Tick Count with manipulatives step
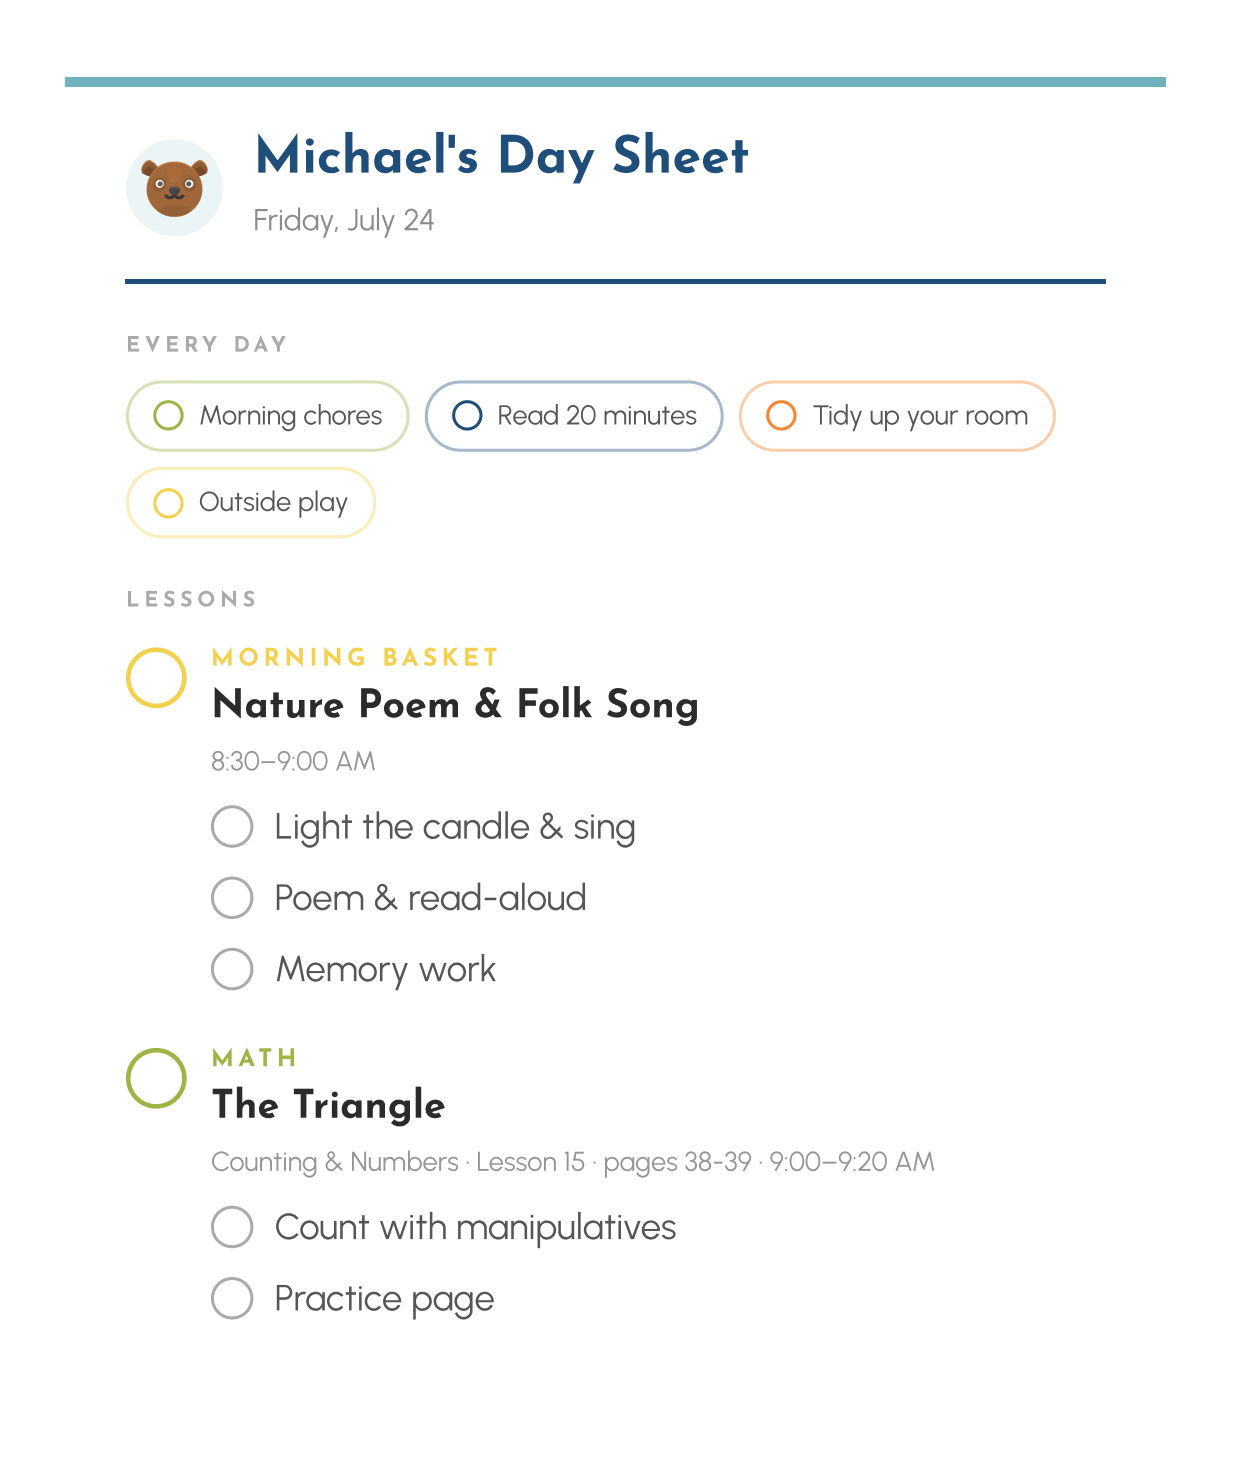The width and height of the screenshot is (1233, 1472). coord(232,1227)
